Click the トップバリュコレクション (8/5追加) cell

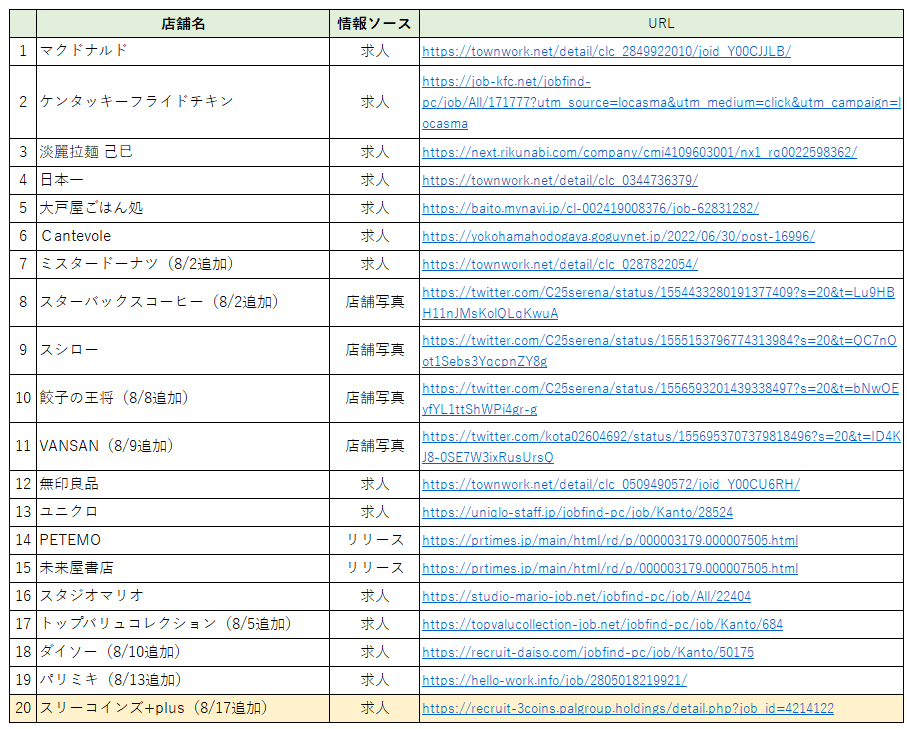tap(183, 625)
